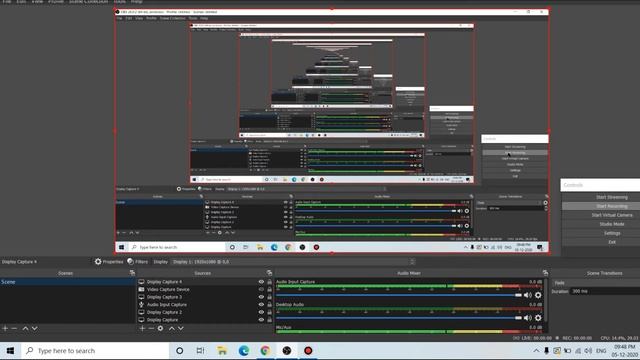
Task: Add a new source with plus icon
Action: click(142, 328)
